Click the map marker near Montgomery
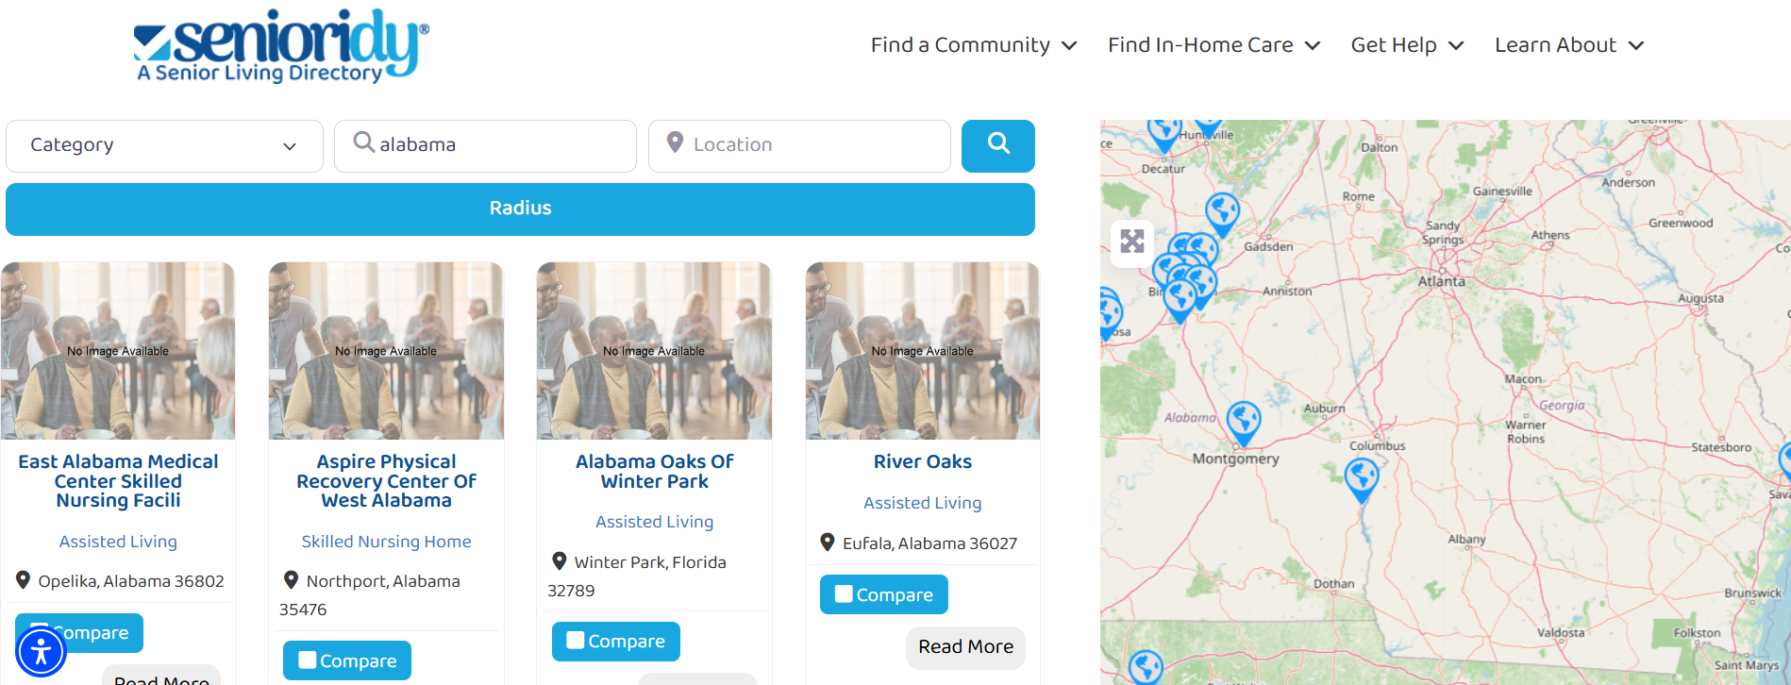This screenshot has height=685, width=1791. (x=1244, y=423)
